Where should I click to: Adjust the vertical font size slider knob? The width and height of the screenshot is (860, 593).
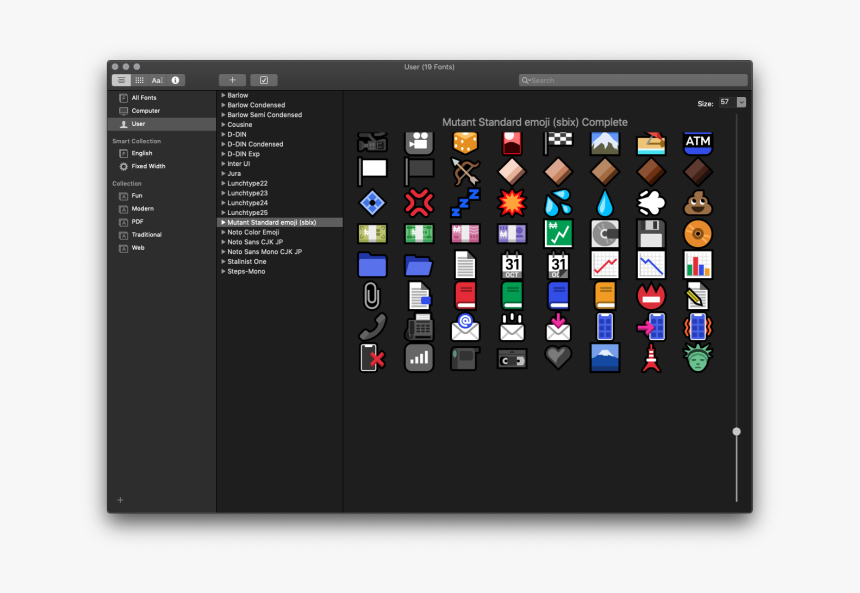click(x=737, y=432)
